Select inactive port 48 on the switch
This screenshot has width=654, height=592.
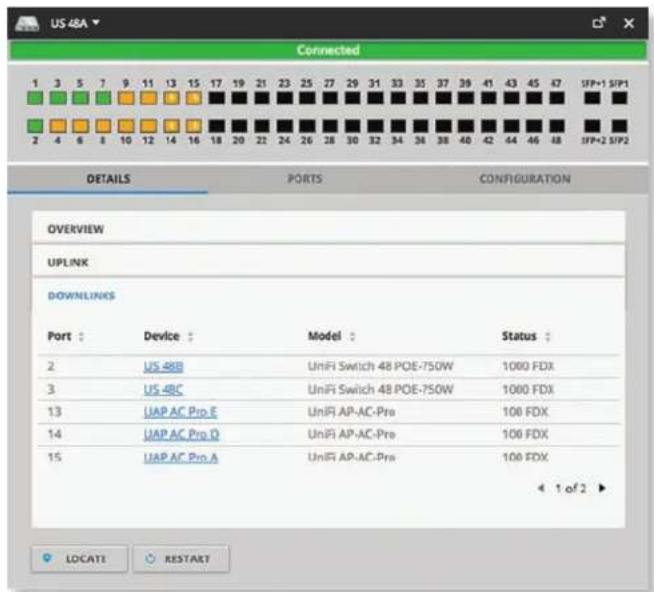(x=556, y=126)
